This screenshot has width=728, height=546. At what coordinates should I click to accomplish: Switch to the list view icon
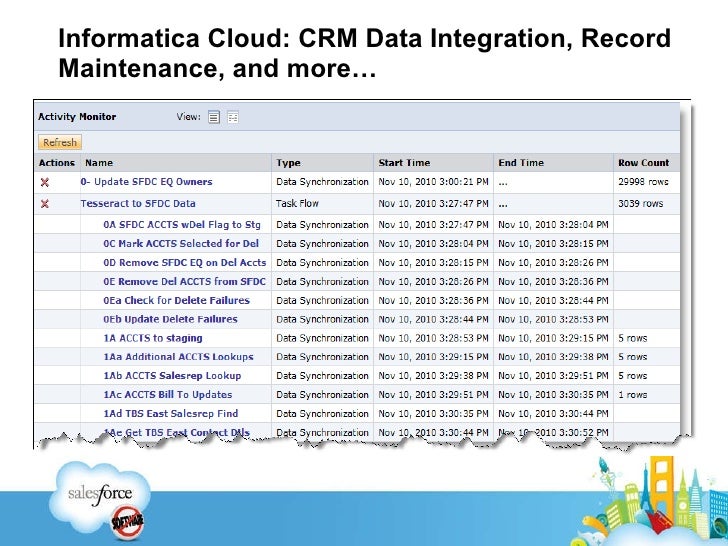point(214,117)
